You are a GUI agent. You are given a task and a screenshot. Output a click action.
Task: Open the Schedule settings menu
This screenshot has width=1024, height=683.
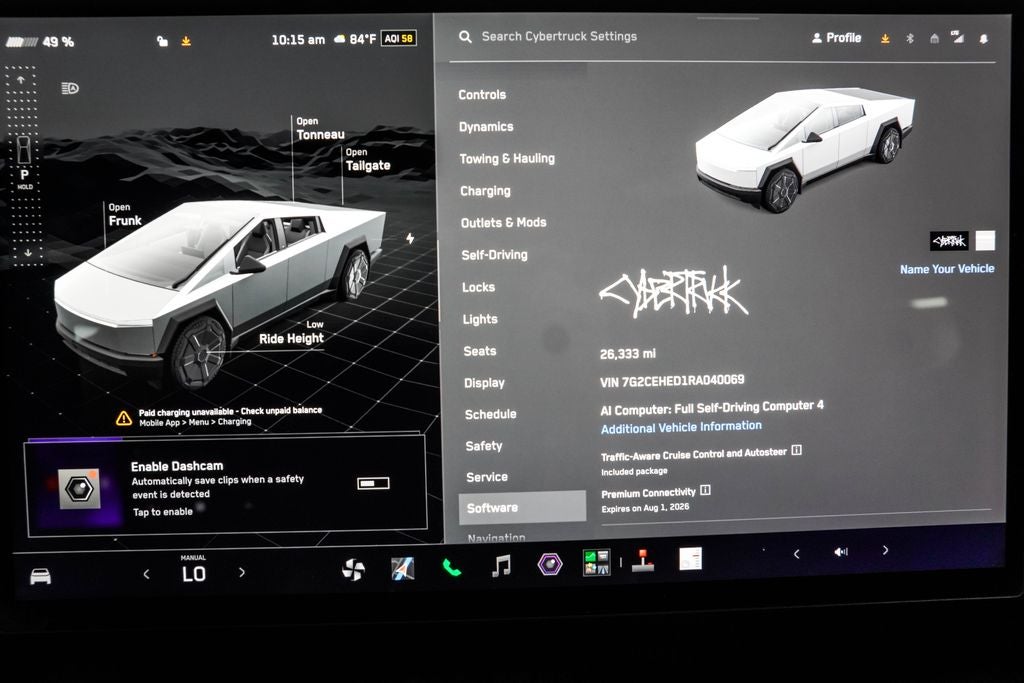tap(490, 414)
